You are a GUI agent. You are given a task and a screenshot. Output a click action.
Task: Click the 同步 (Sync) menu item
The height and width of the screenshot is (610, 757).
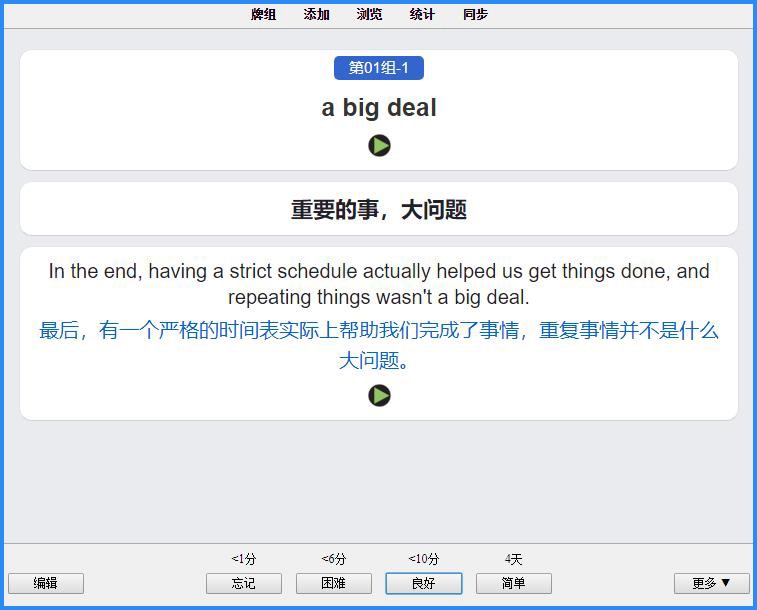point(475,14)
